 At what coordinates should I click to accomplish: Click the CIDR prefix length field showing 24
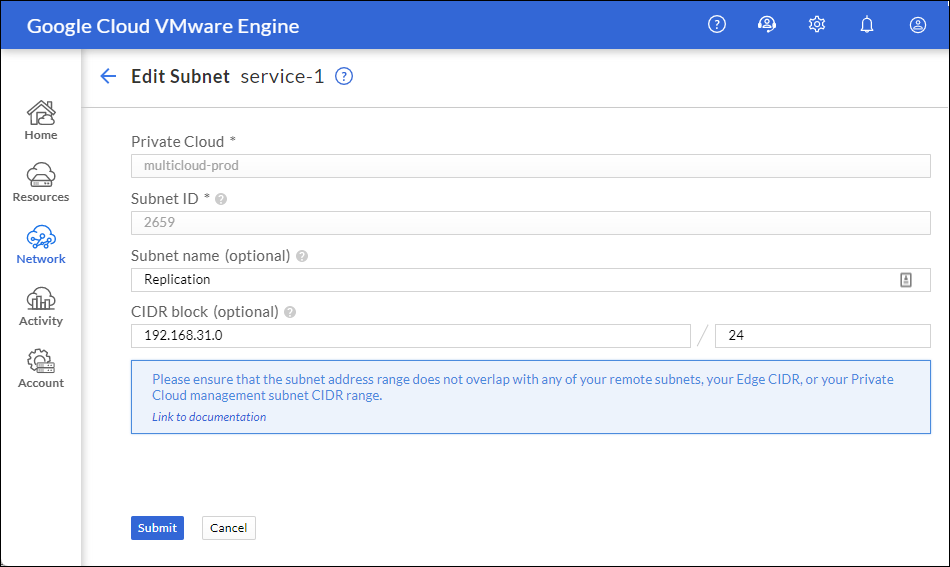823,336
